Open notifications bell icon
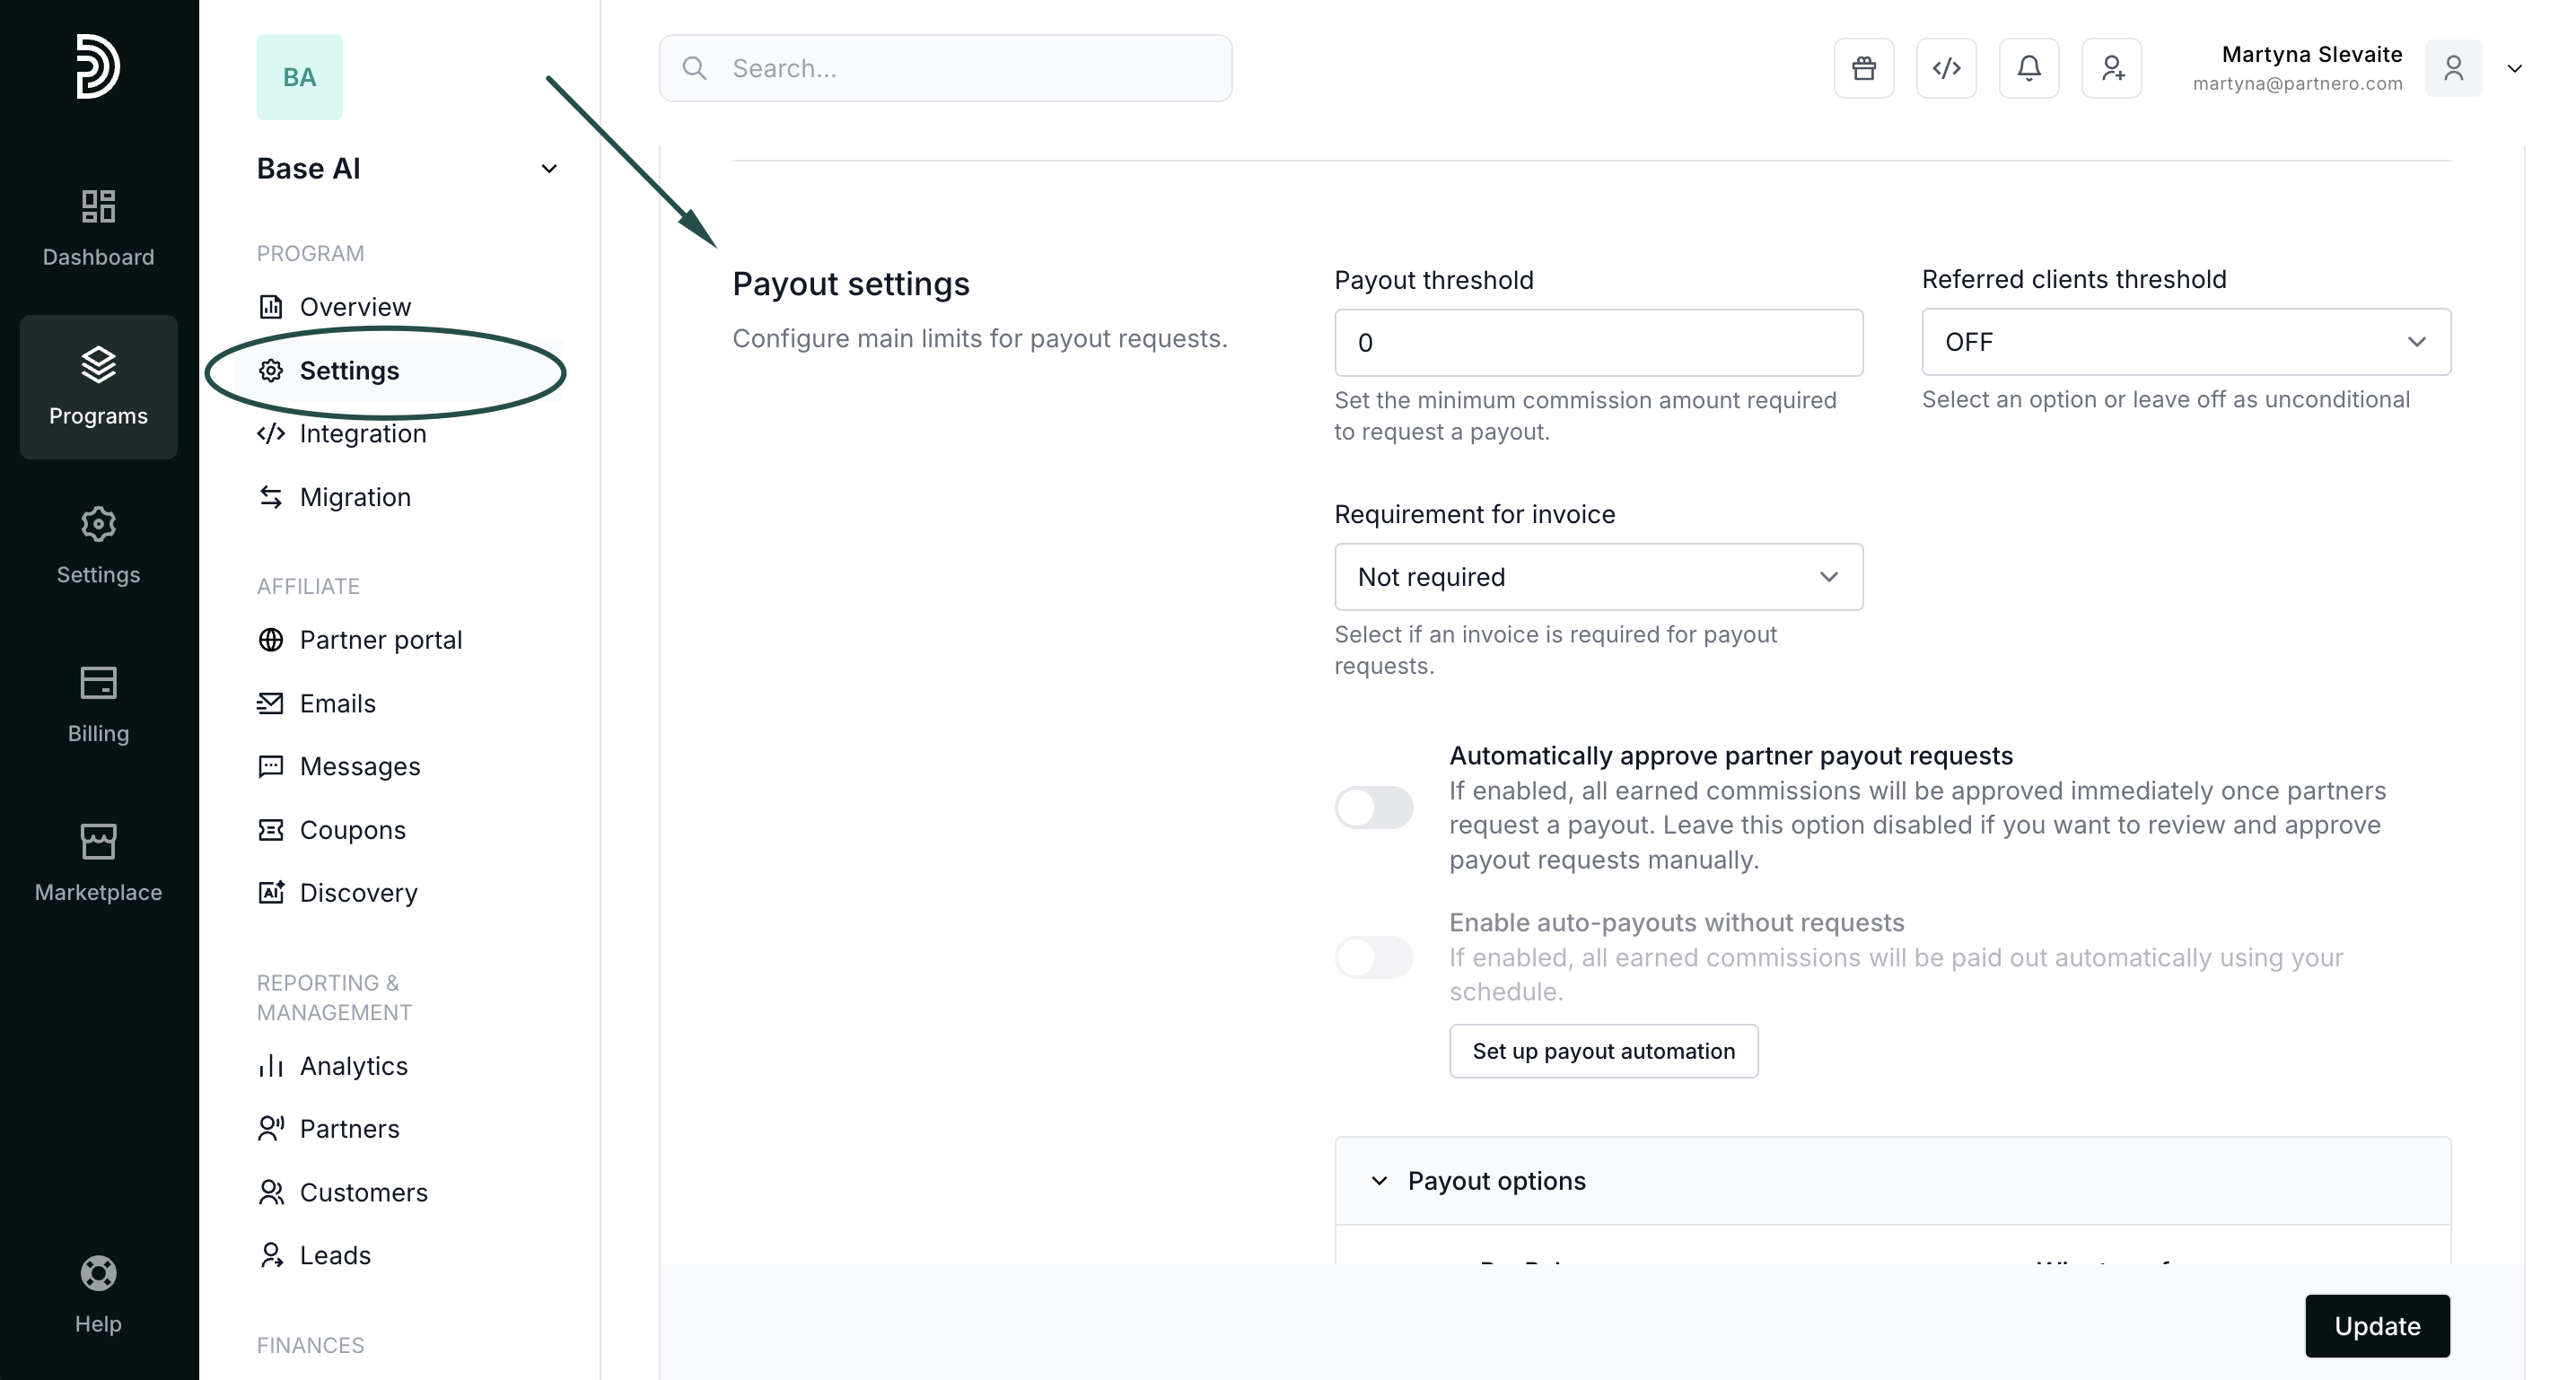The image size is (2576, 1380). (2028, 68)
